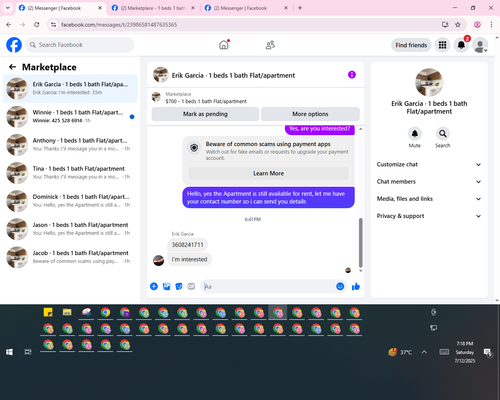
Task: Switch to the third Messenger Facebook tab
Action: (x=247, y=8)
